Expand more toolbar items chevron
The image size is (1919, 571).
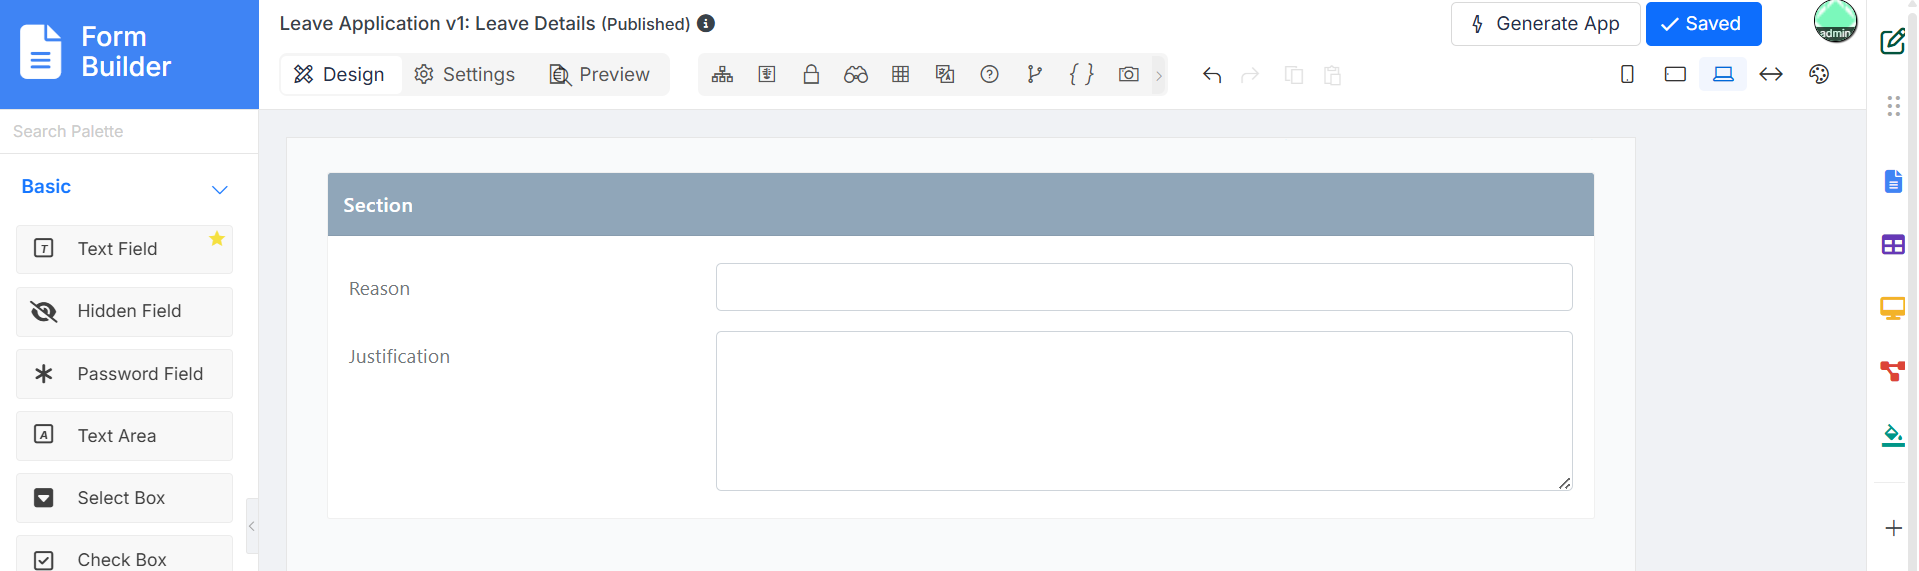[1159, 76]
